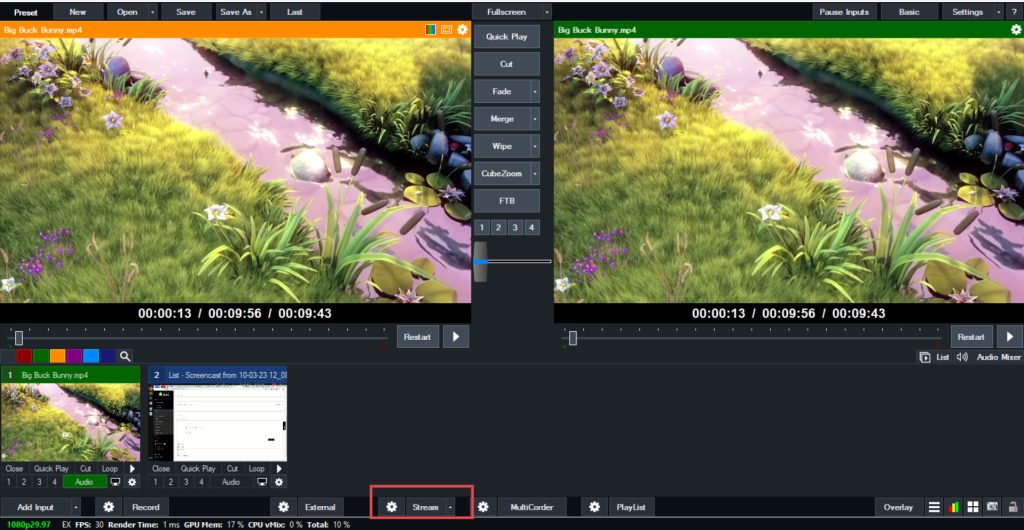Image resolution: width=1024 pixels, height=530 pixels.
Task: Click the preview fullscreen rectangle icon
Action: [x=447, y=29]
